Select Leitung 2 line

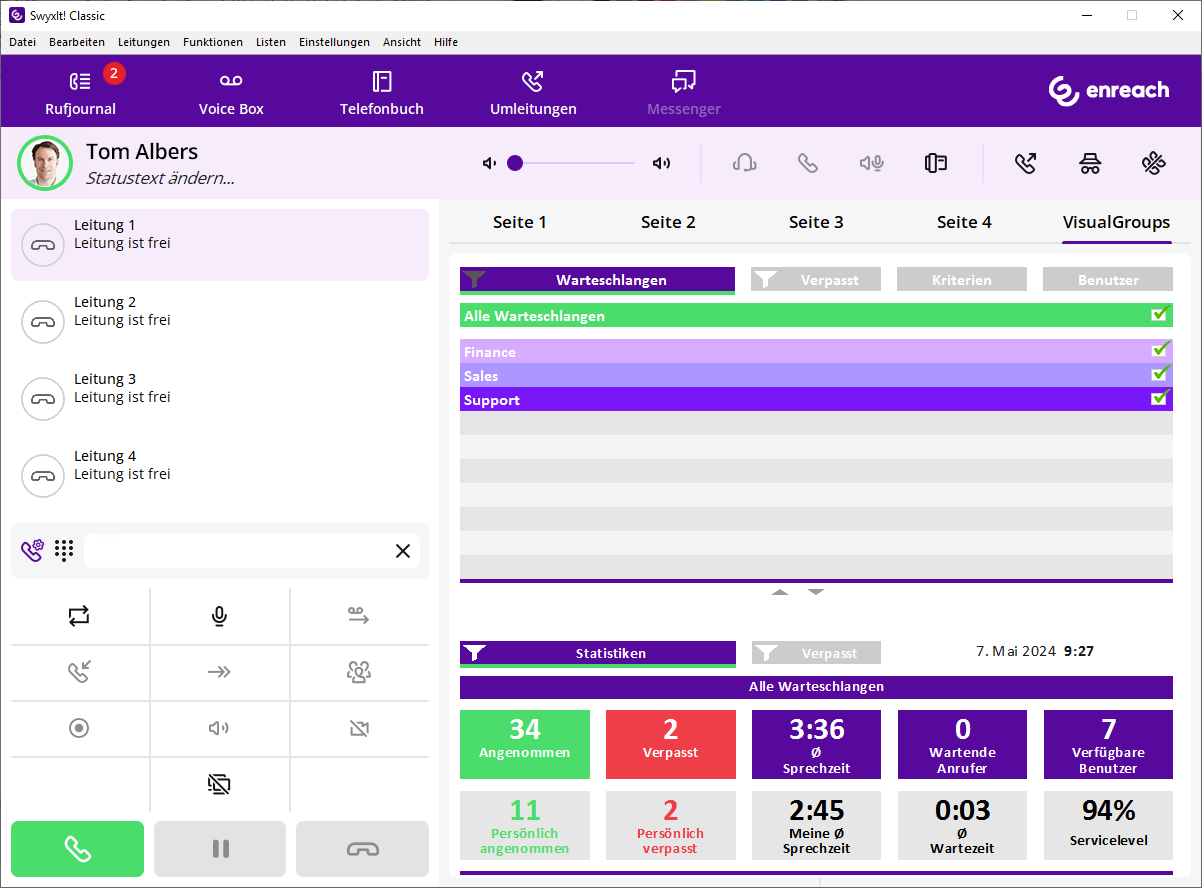(220, 322)
